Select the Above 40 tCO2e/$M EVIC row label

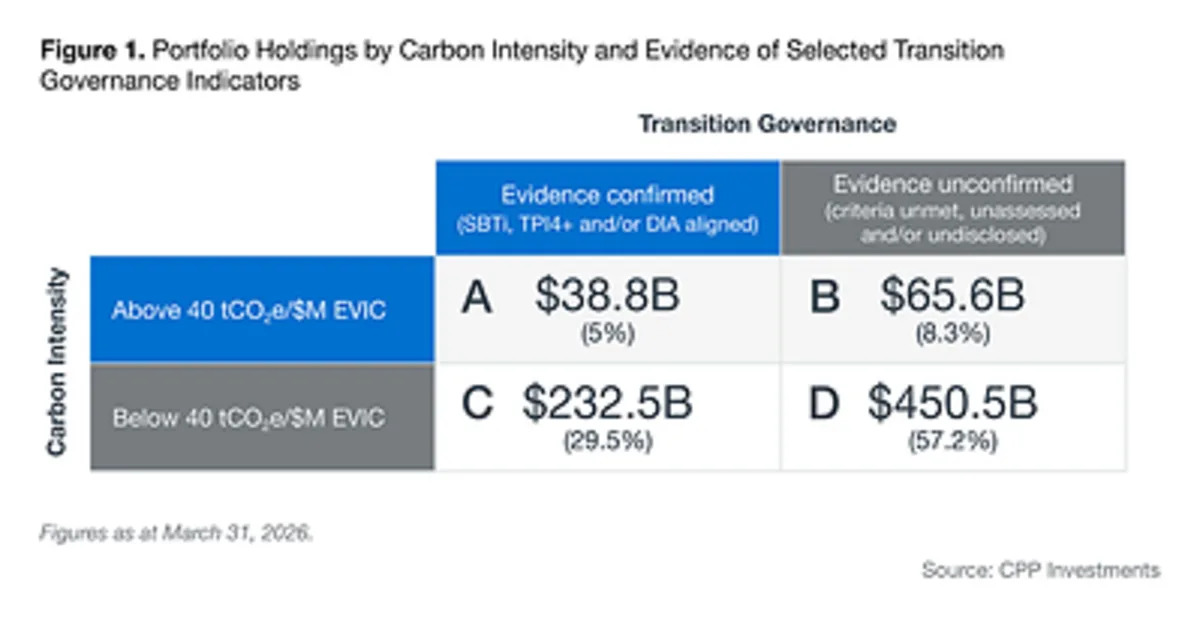point(262,309)
